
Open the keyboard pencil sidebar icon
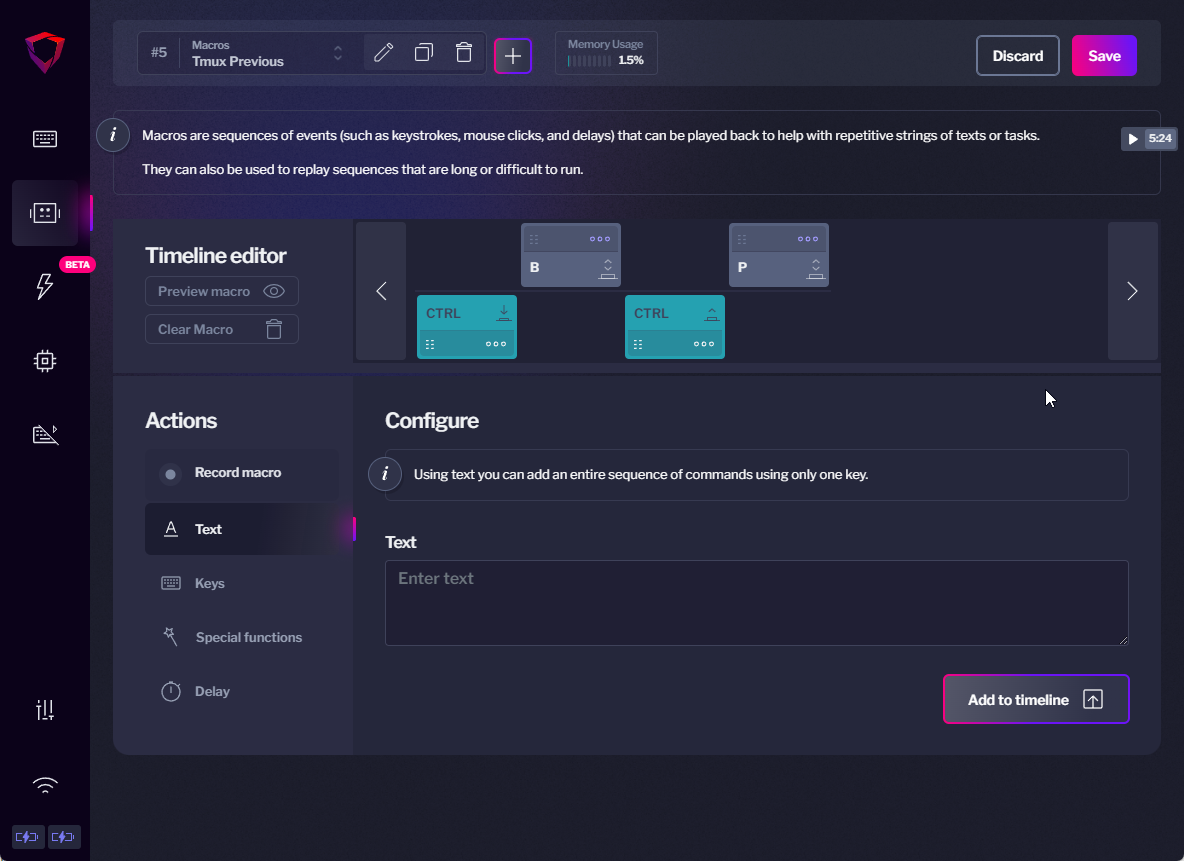45,434
